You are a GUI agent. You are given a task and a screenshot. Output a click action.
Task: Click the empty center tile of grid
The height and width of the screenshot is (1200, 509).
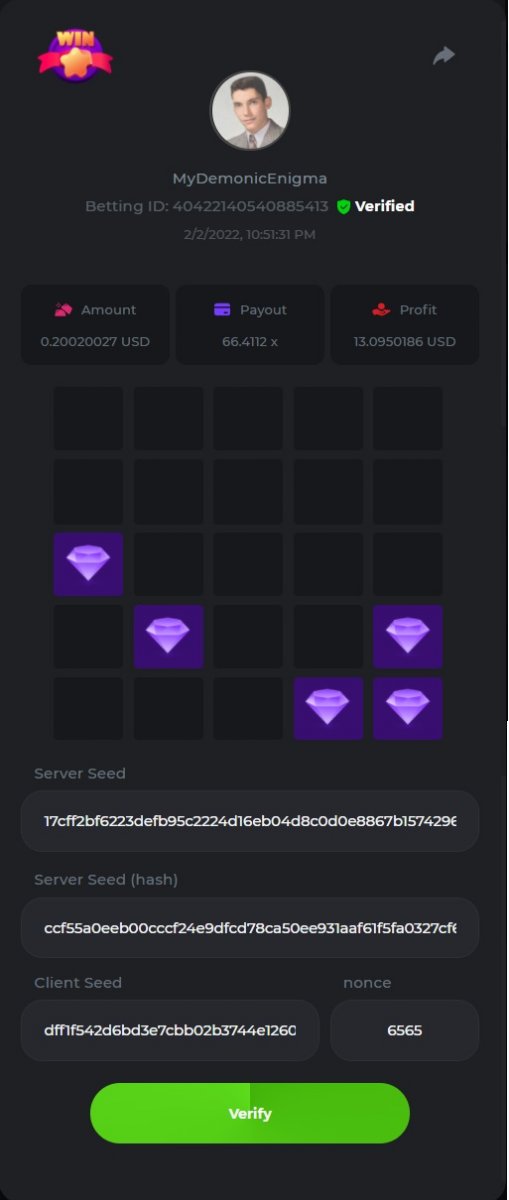[248, 564]
